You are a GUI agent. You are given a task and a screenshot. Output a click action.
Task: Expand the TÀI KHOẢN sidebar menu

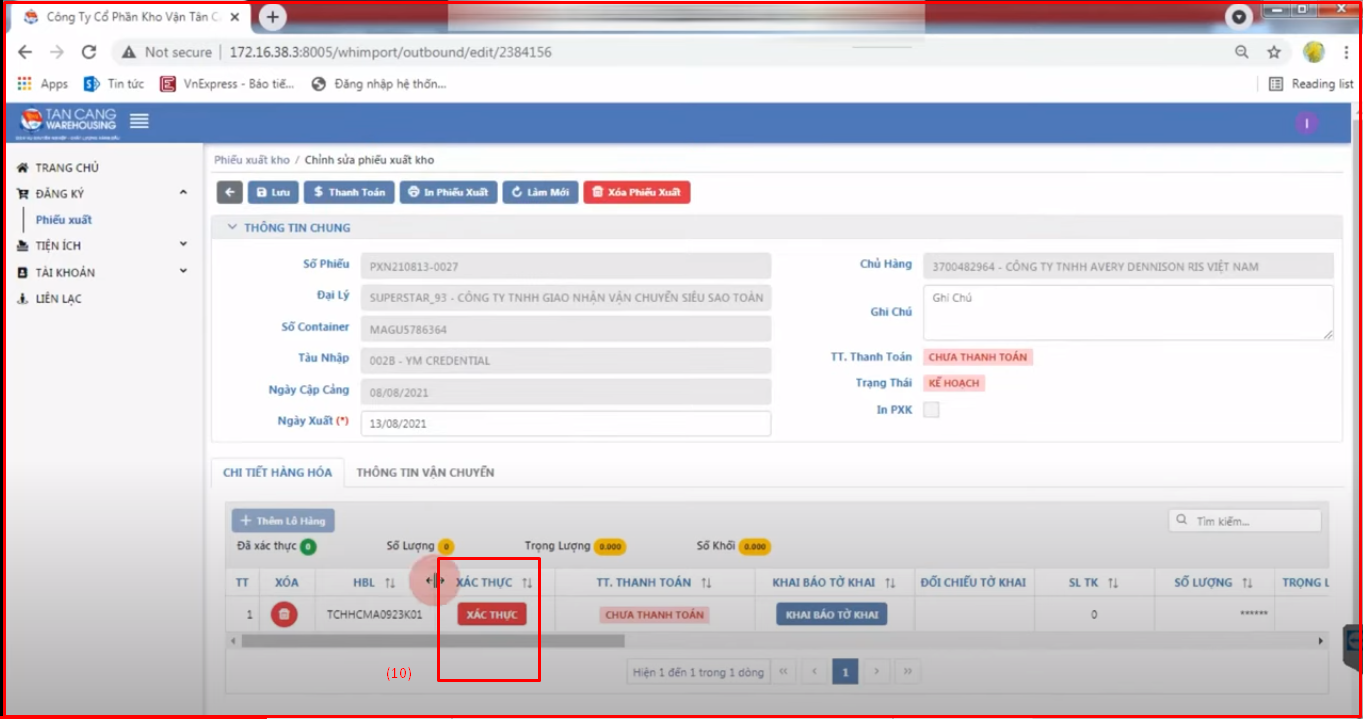click(x=100, y=272)
